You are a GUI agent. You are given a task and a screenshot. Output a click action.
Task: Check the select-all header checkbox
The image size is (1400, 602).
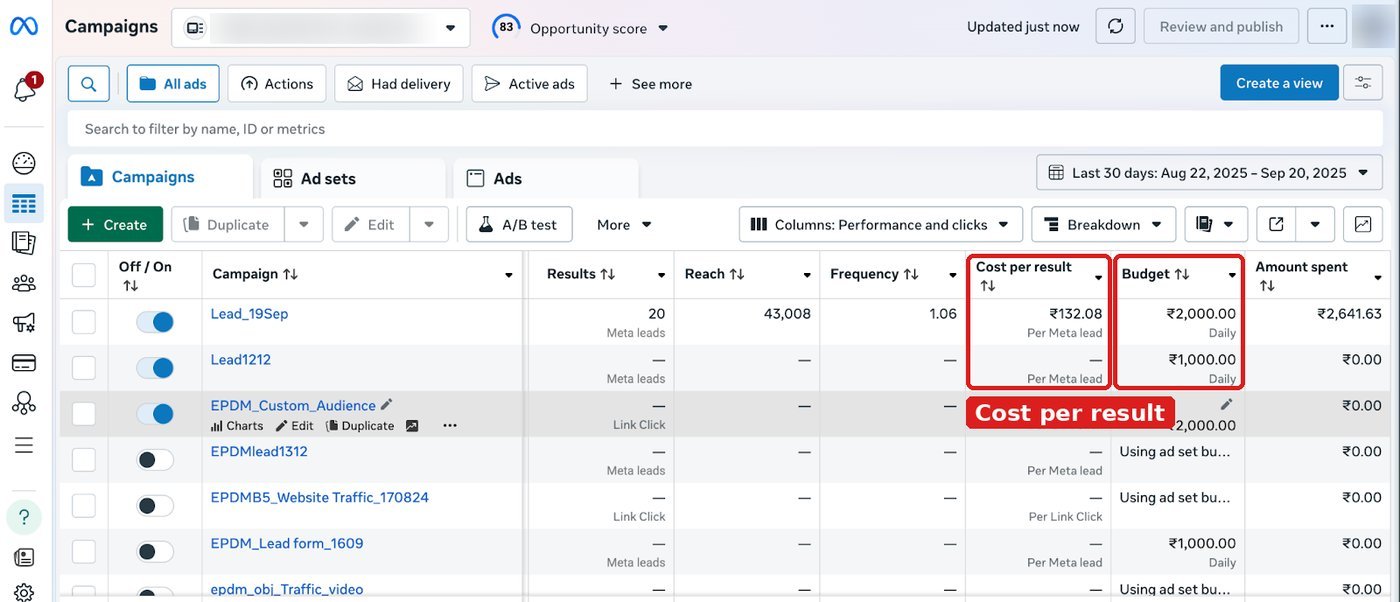point(84,275)
